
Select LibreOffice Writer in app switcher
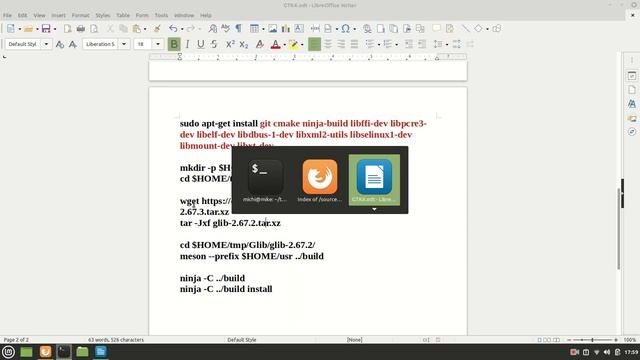pyautogui.click(x=374, y=180)
